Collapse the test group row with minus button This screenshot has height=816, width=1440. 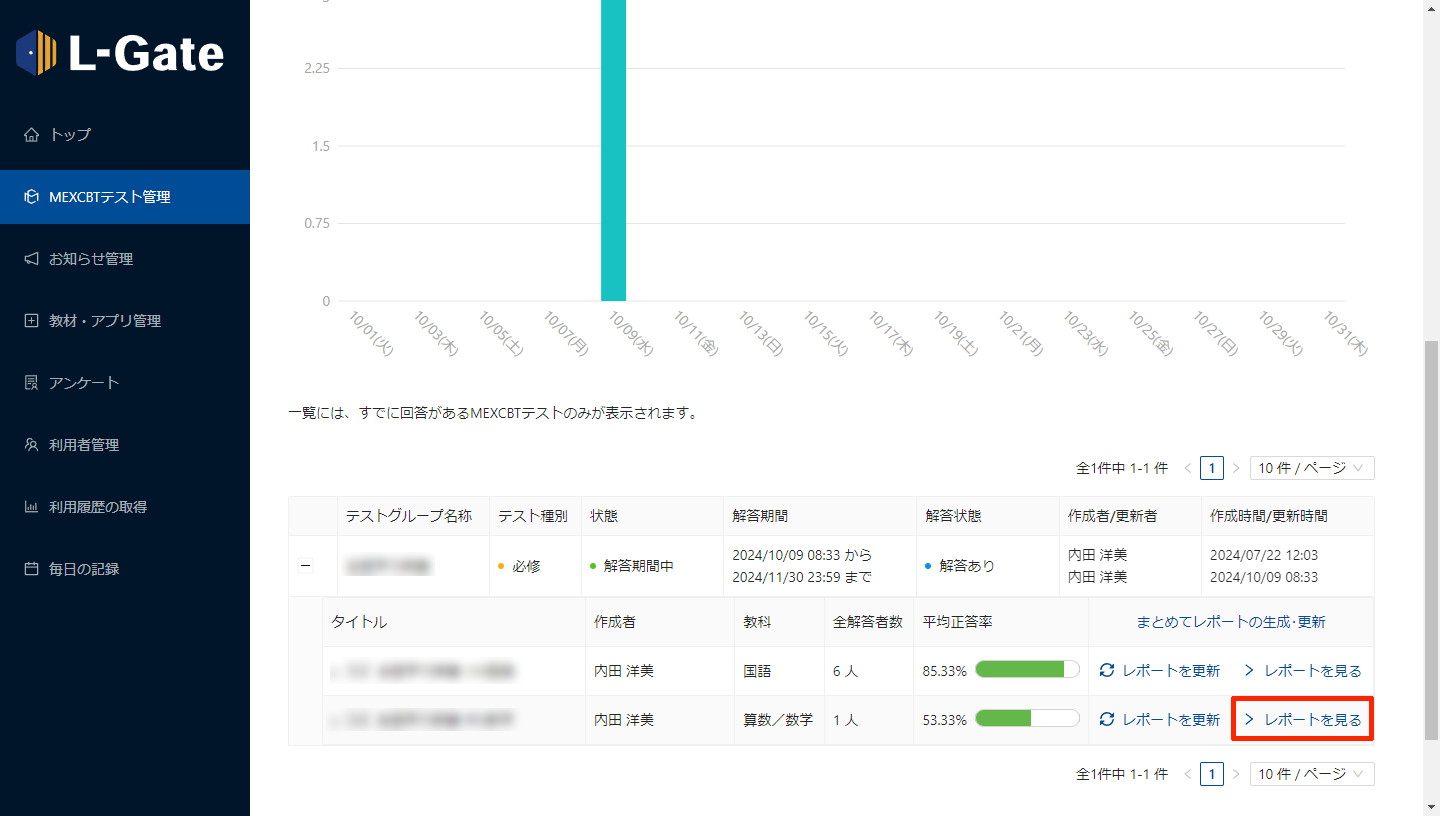coord(306,566)
